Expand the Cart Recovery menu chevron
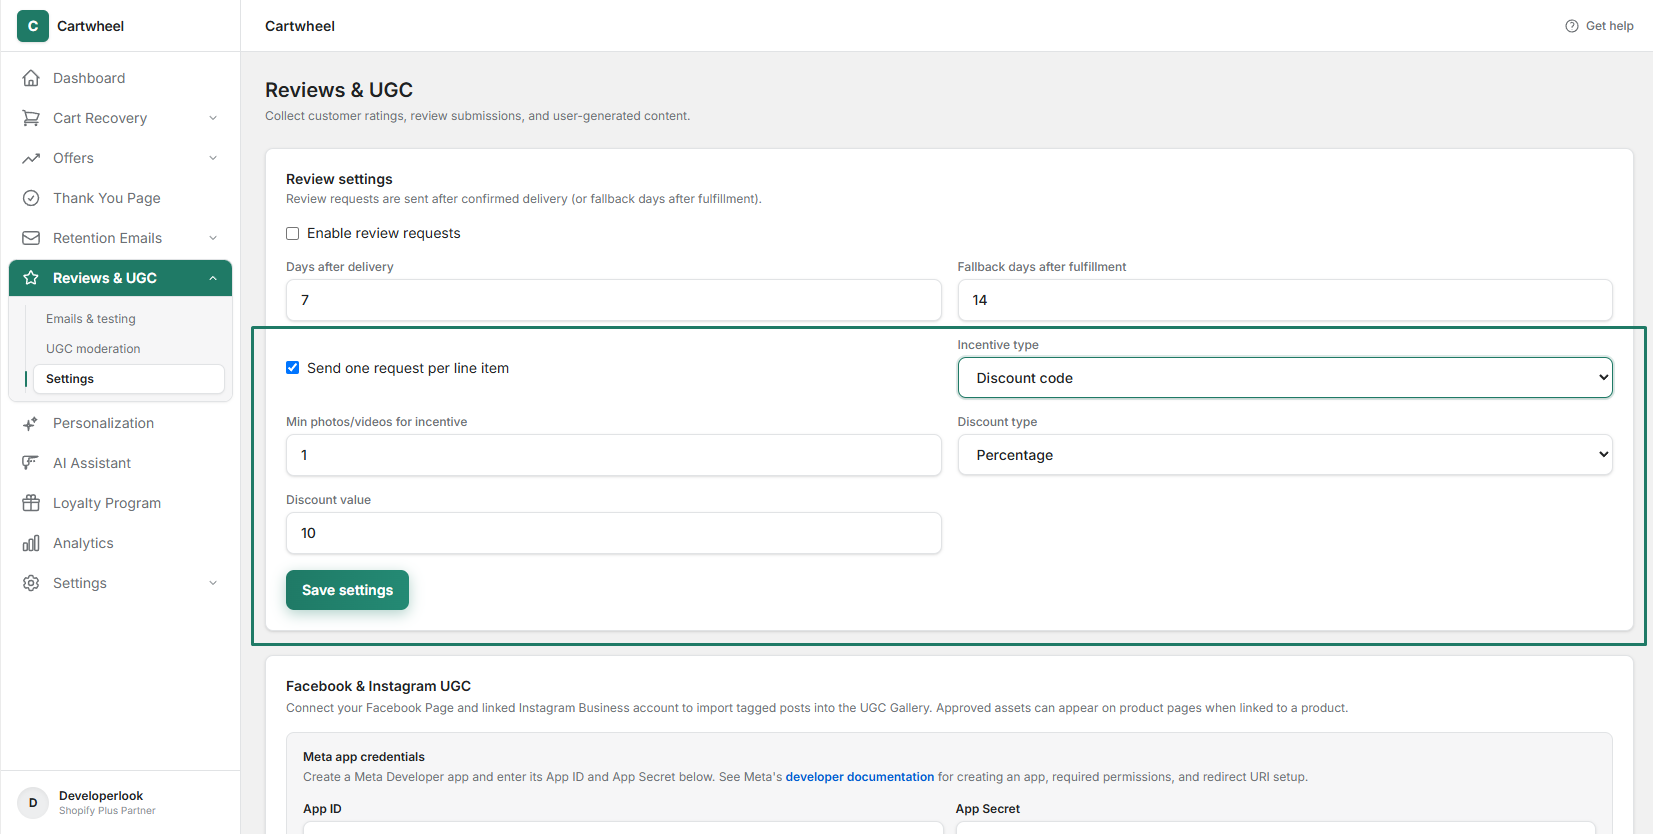Image resolution: width=1653 pixels, height=834 pixels. pos(213,118)
